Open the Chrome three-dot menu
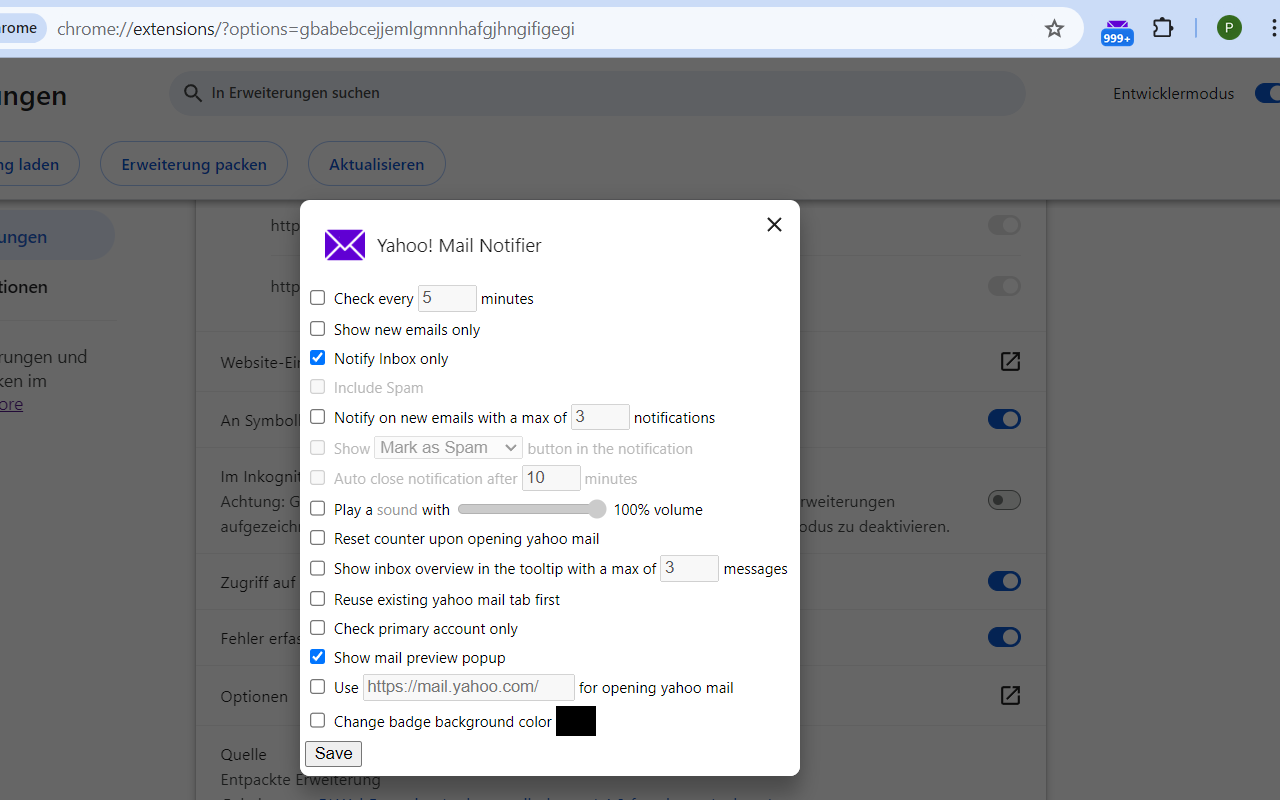The image size is (1280, 800). 1273,28
